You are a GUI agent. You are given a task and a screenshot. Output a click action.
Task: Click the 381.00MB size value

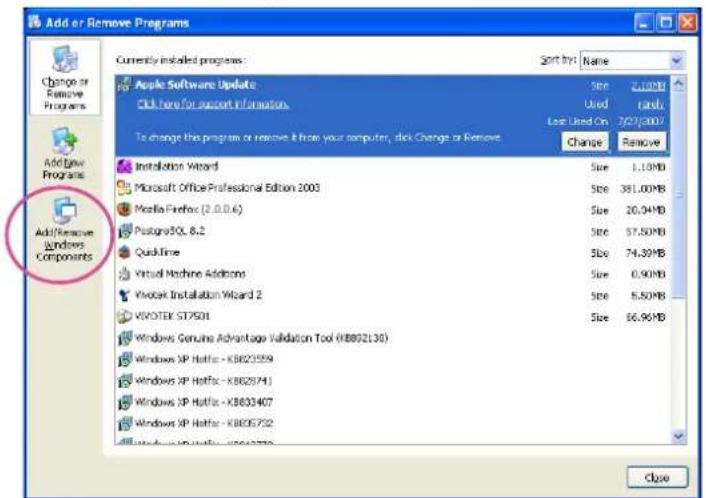[x=643, y=189]
